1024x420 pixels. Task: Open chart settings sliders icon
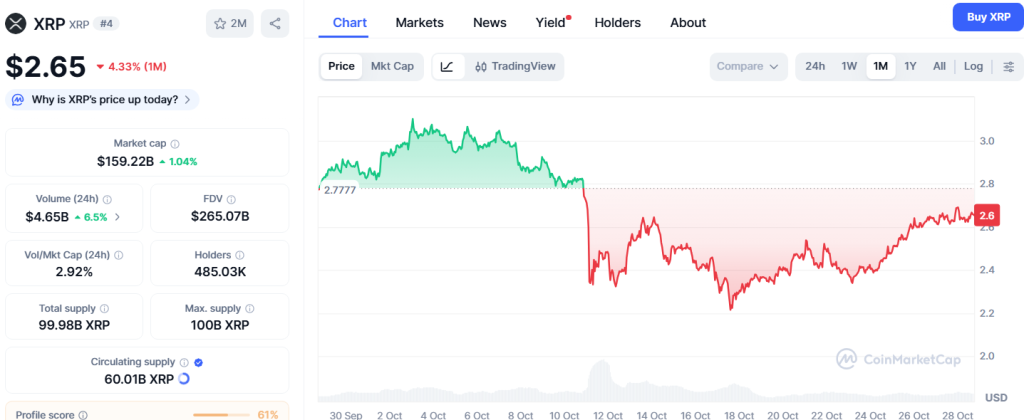pos(1008,67)
